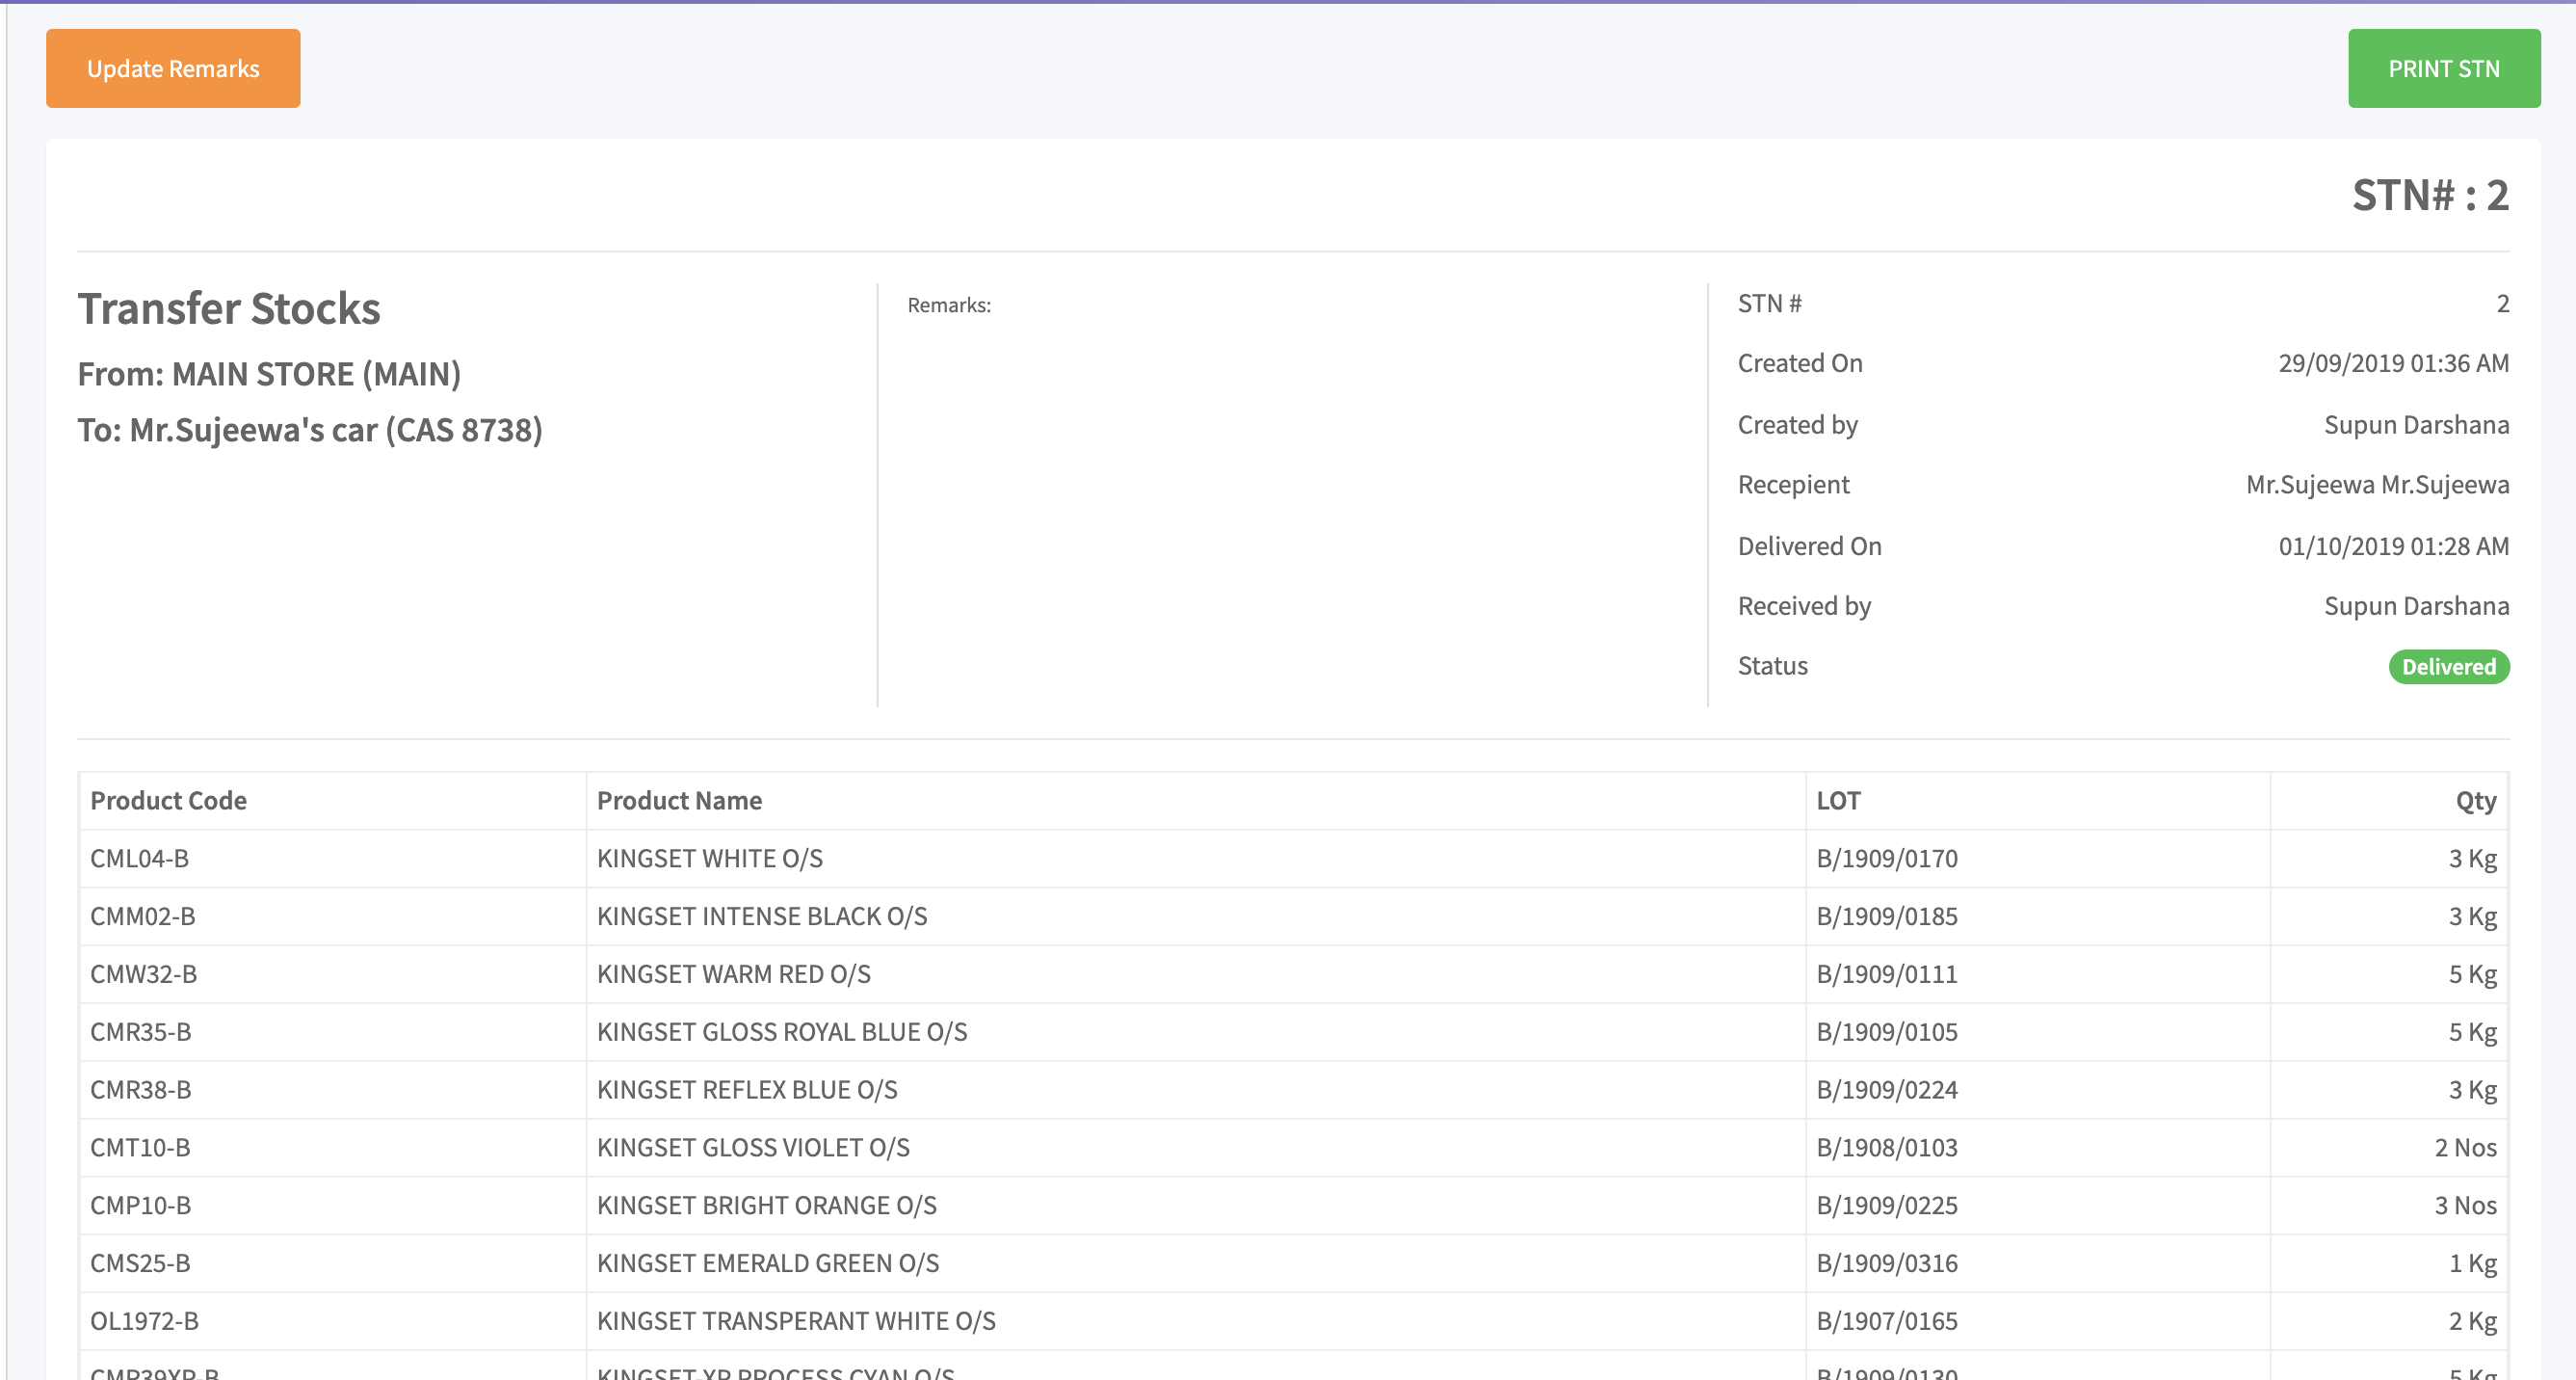Click the Update Remarks button
The width and height of the screenshot is (2576, 1380).
(173, 68)
